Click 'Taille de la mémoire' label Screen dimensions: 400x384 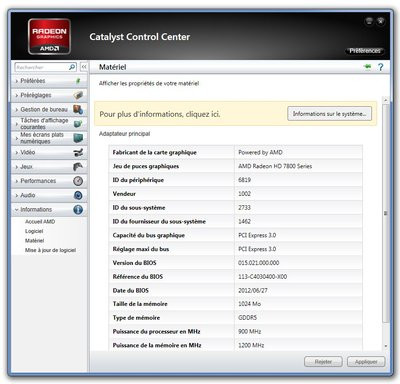pyautogui.click(x=140, y=304)
